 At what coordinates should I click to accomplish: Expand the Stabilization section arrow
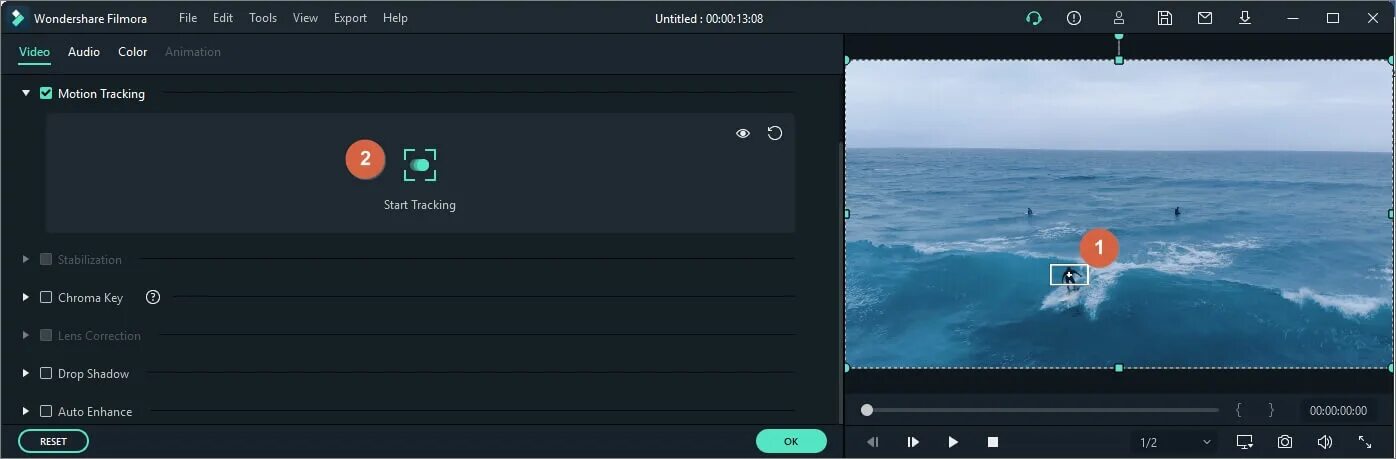(26, 259)
